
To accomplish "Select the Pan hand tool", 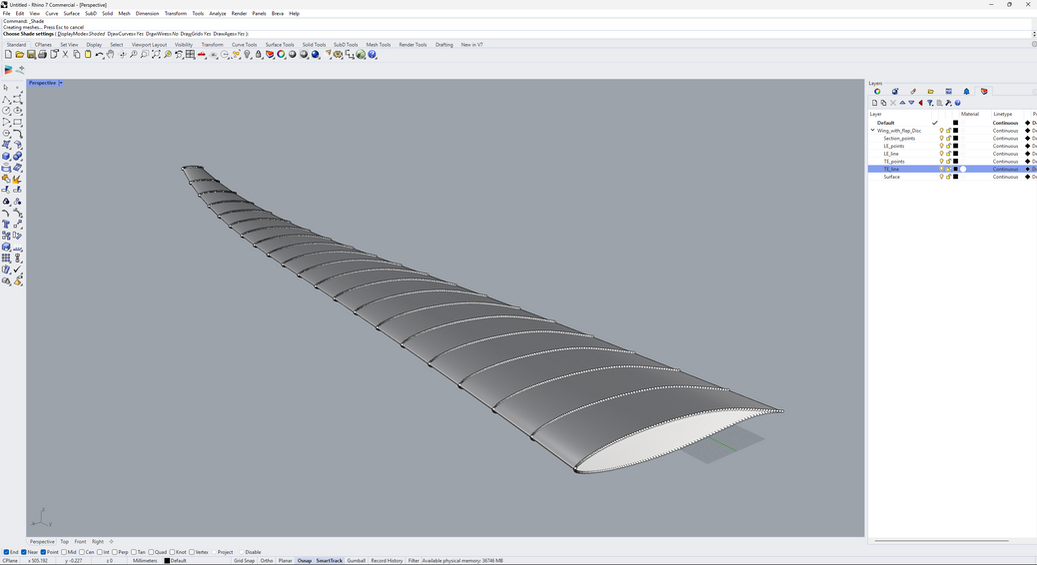I will point(110,54).
